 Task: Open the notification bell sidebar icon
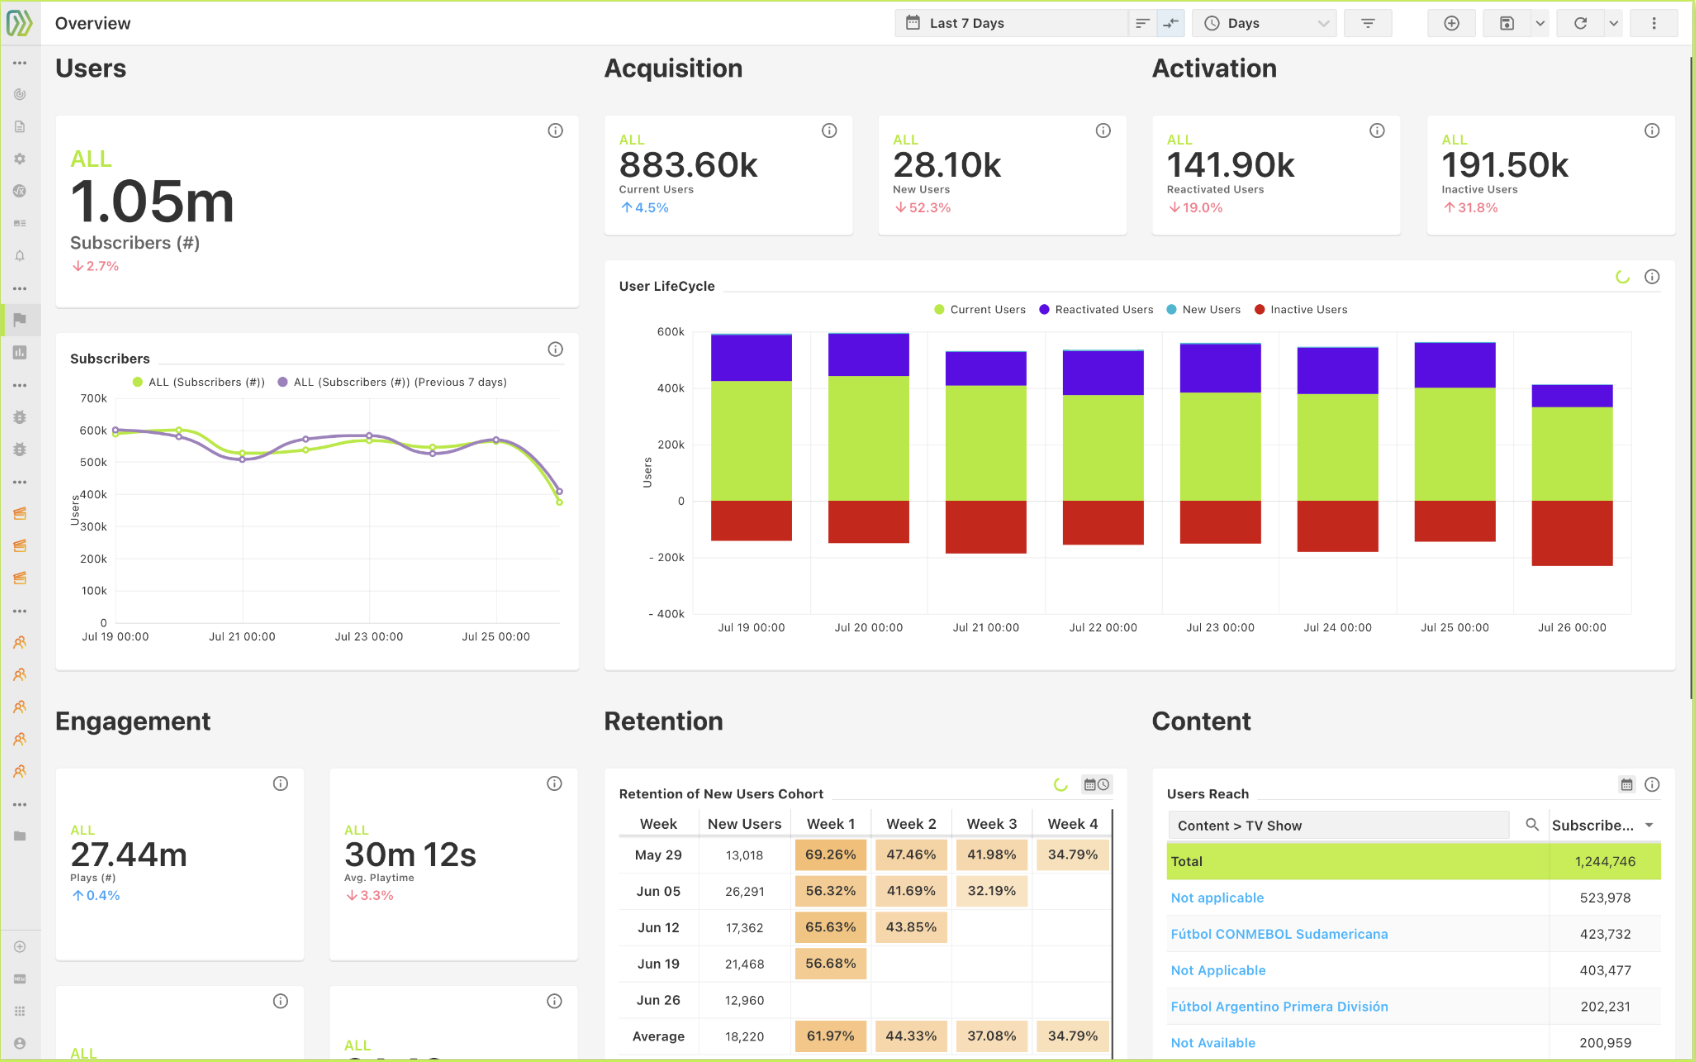point(20,256)
